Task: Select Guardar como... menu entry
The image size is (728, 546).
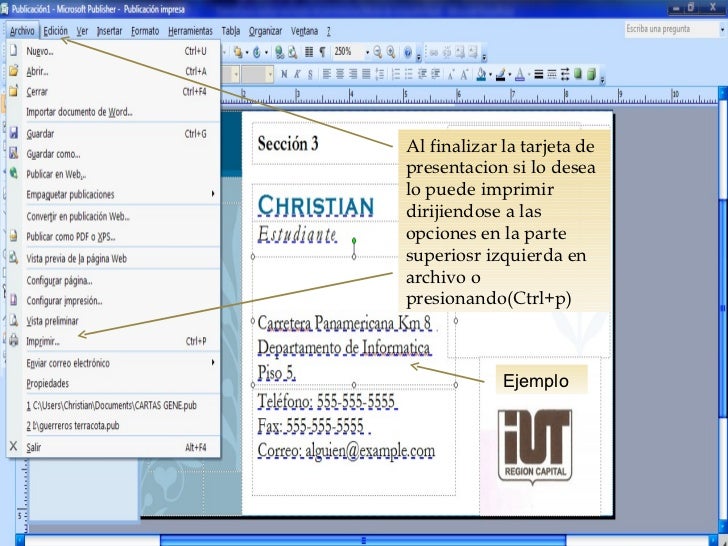Action: 113,154
